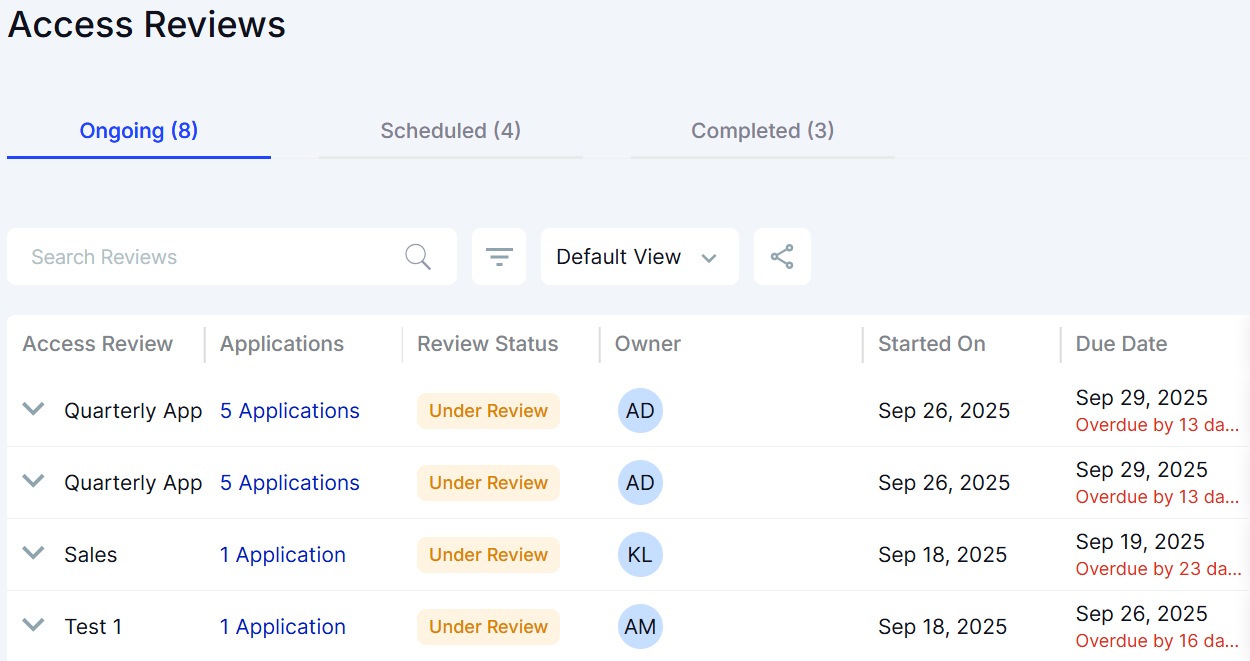Viewport: 1250px width, 661px height.
Task: Open 1 Application link on the Sales row
Action: (x=283, y=554)
